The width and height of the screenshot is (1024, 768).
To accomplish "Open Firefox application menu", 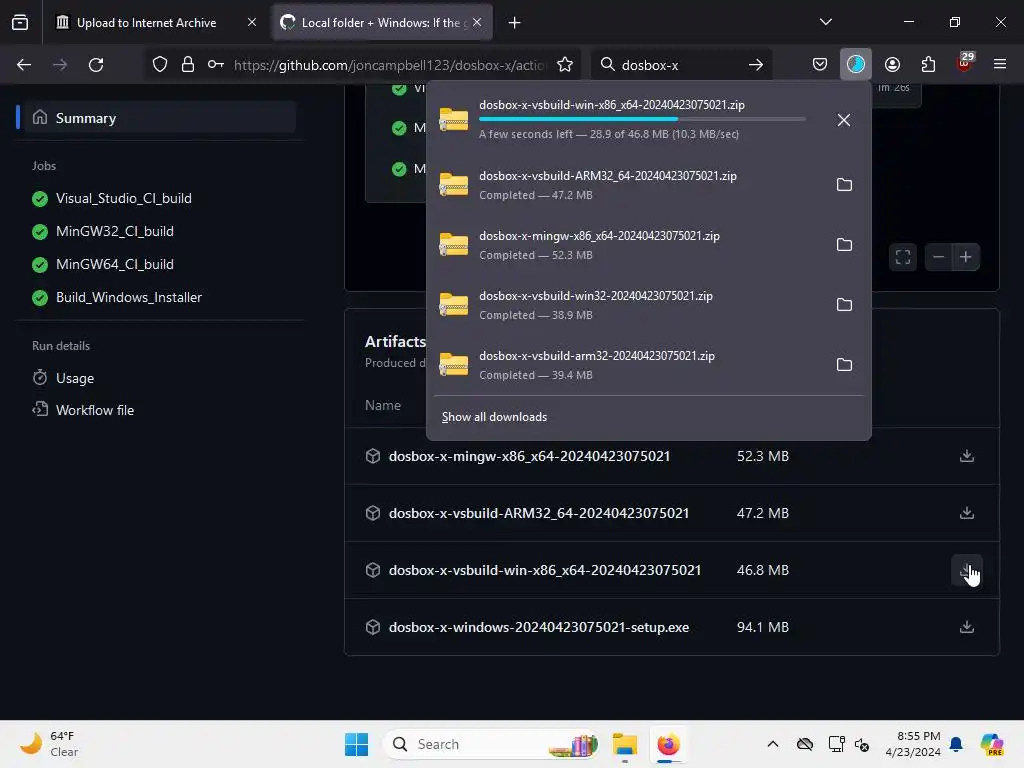I will click(1000, 65).
